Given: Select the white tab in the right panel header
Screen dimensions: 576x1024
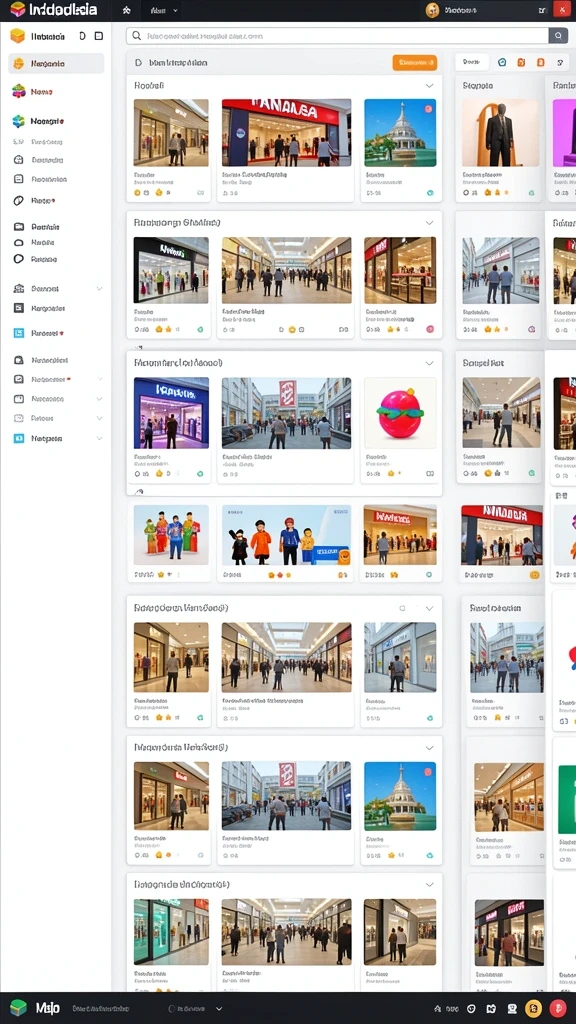Looking at the screenshot, I should point(472,62).
